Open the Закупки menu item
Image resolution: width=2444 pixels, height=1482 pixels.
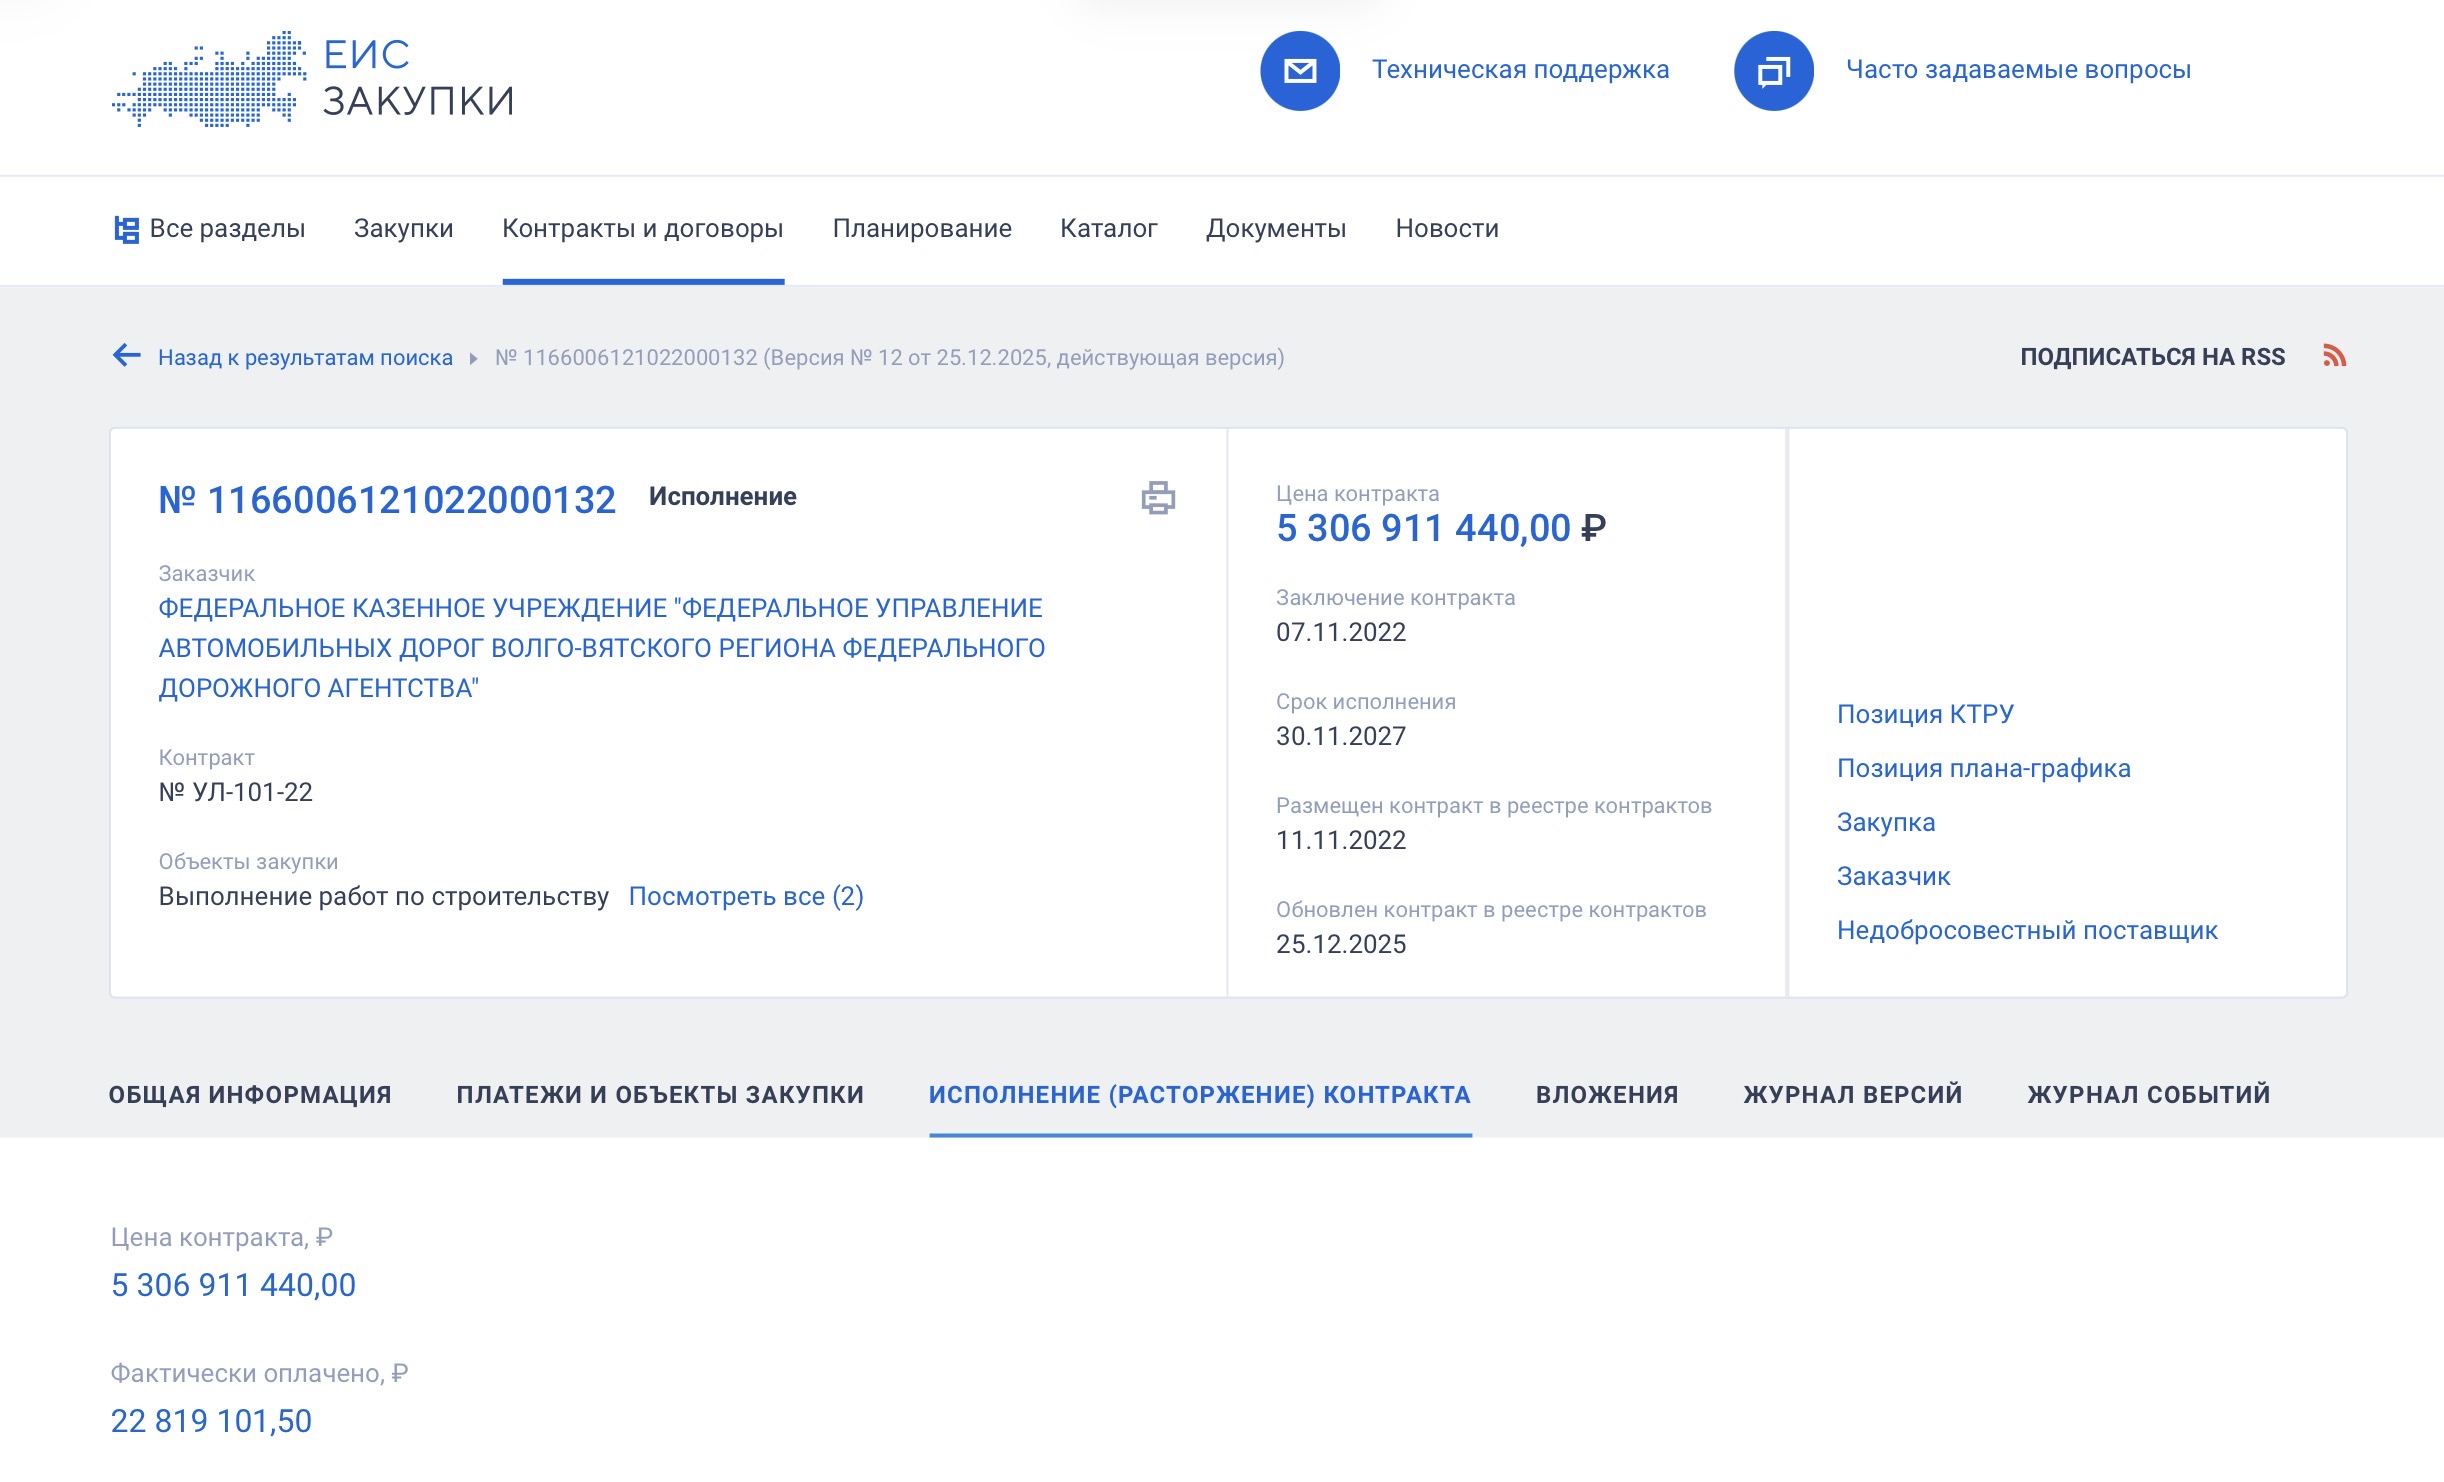tap(403, 229)
